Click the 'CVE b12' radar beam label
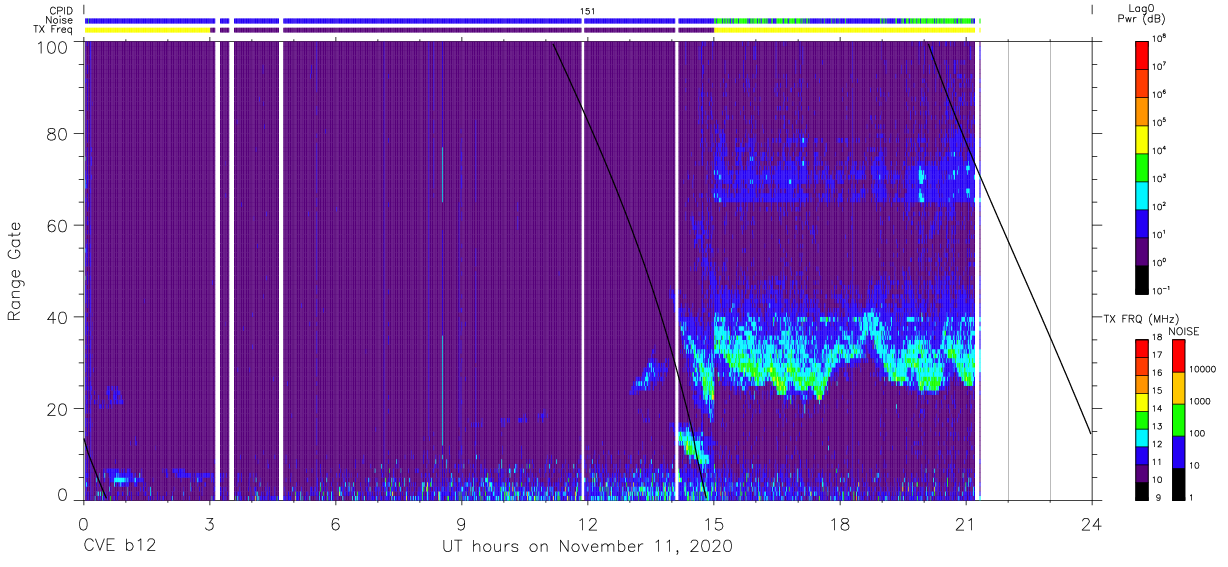The height and width of the screenshot is (567, 1228). pos(119,547)
